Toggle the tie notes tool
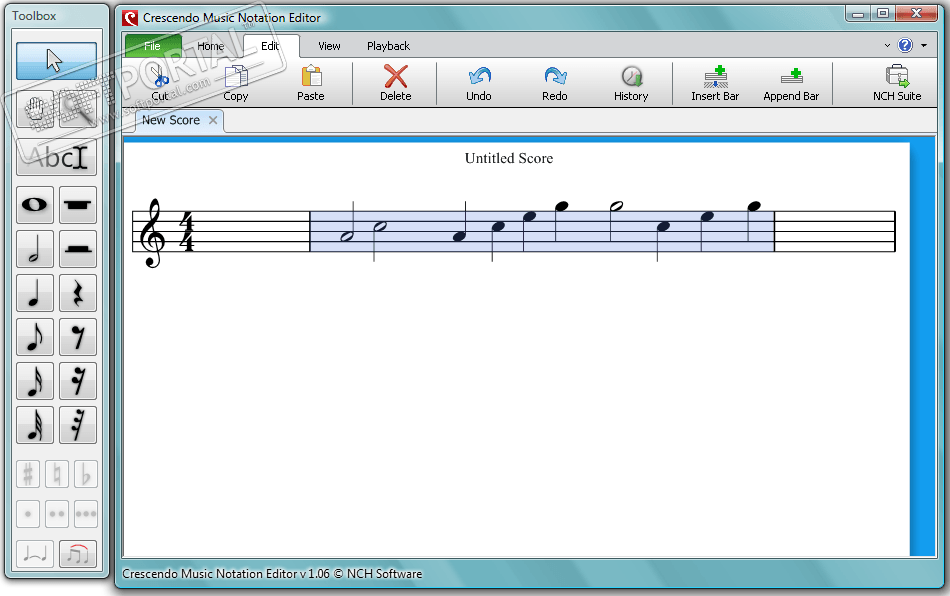 coord(35,554)
